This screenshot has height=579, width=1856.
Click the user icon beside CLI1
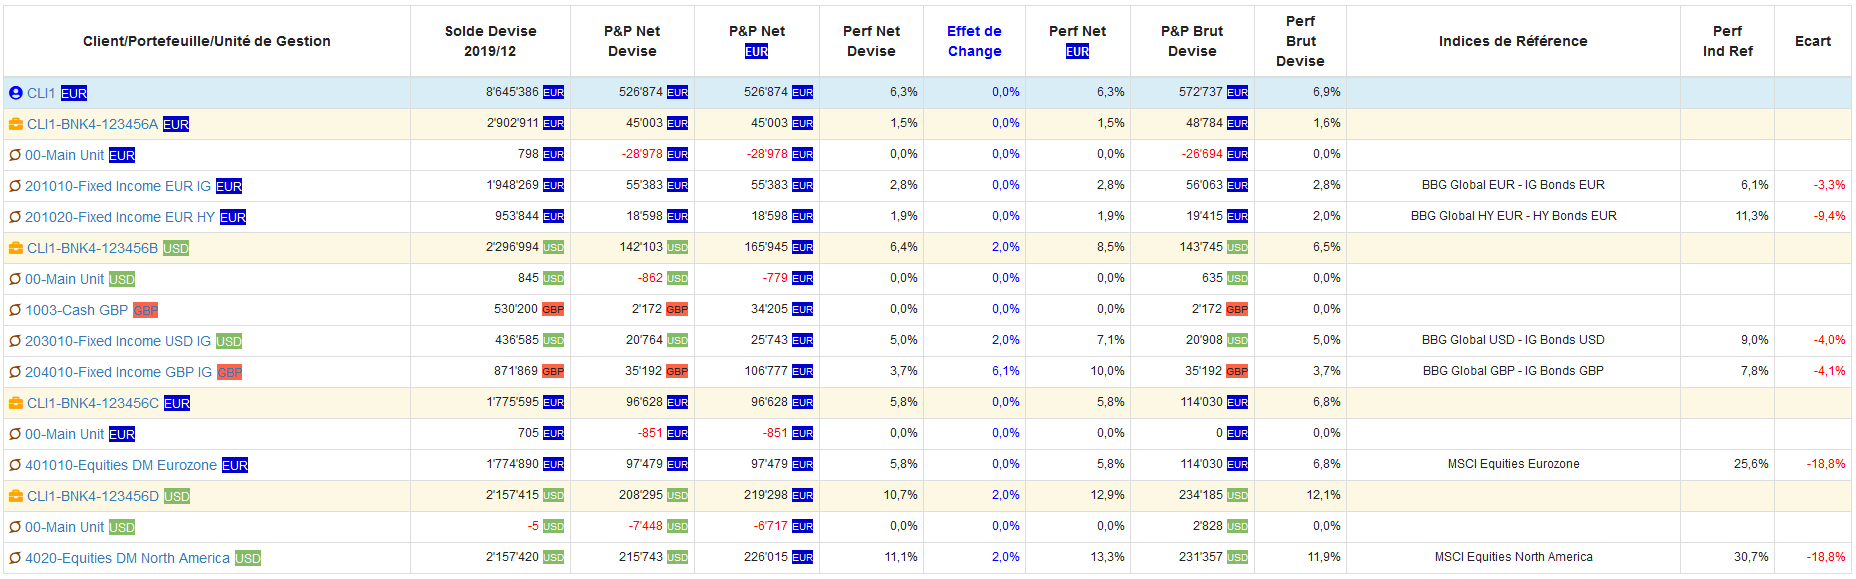[15, 93]
